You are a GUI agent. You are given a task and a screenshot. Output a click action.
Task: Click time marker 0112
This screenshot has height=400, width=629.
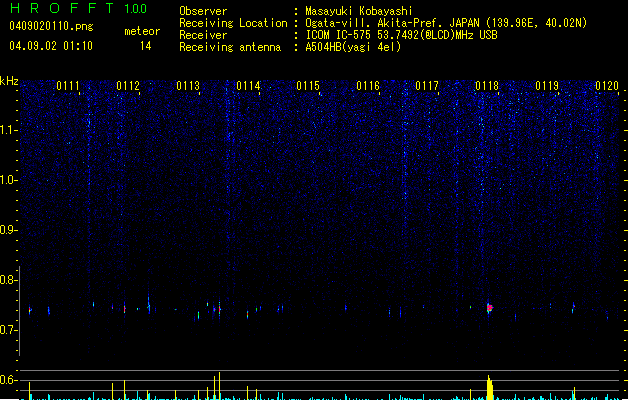128,86
